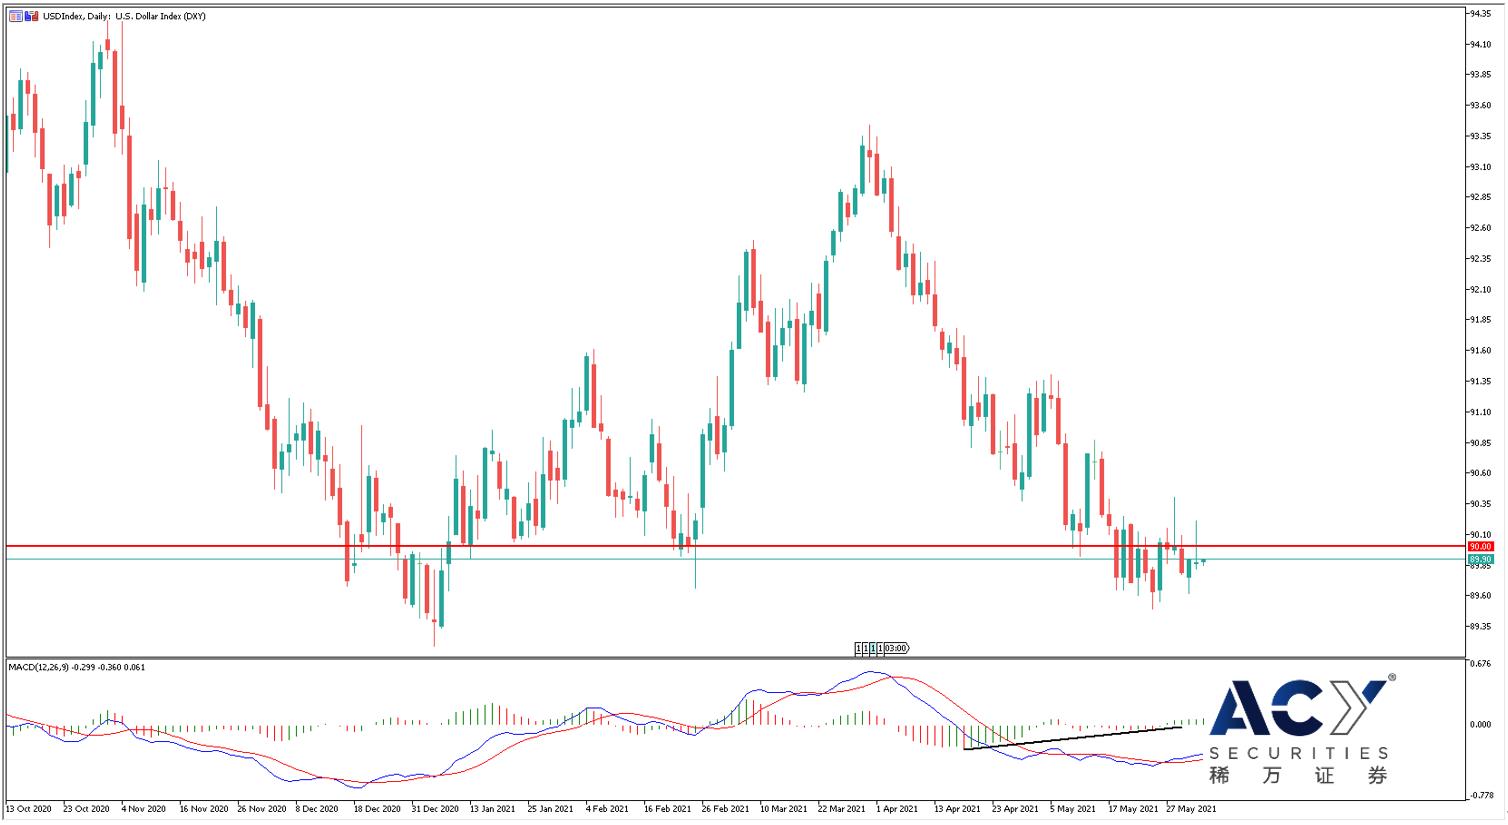This screenshot has width=1508, height=825.
Task: Click the 1 Apr 2021 date label
Action: click(896, 808)
